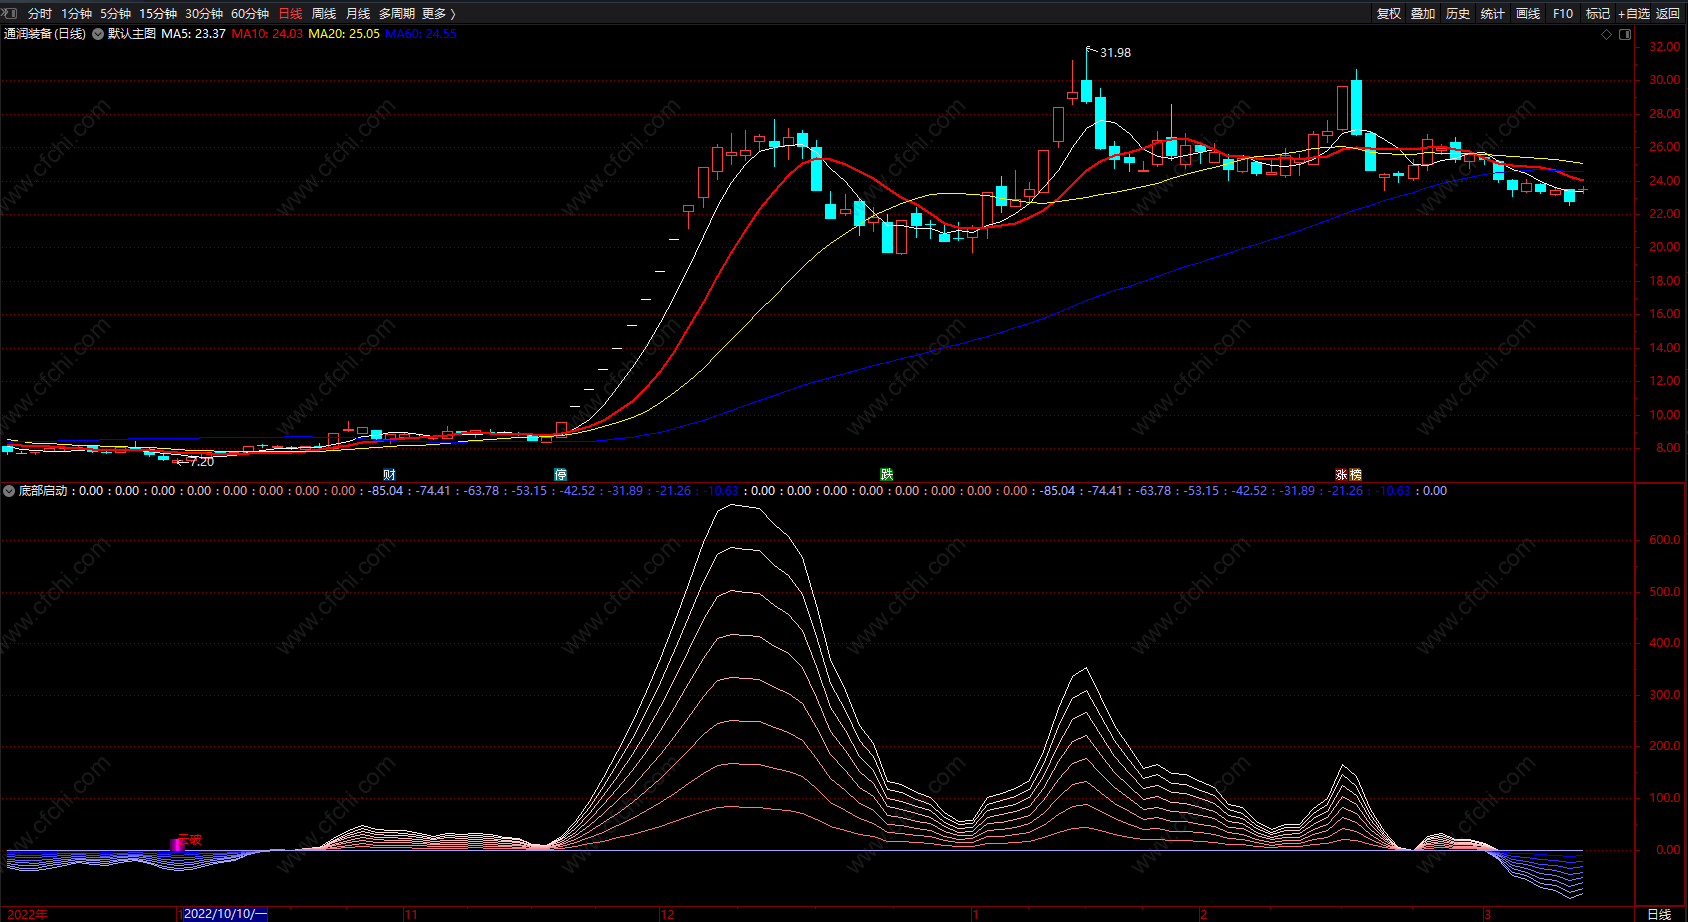Toggle the right side panel icon

click(1625, 34)
